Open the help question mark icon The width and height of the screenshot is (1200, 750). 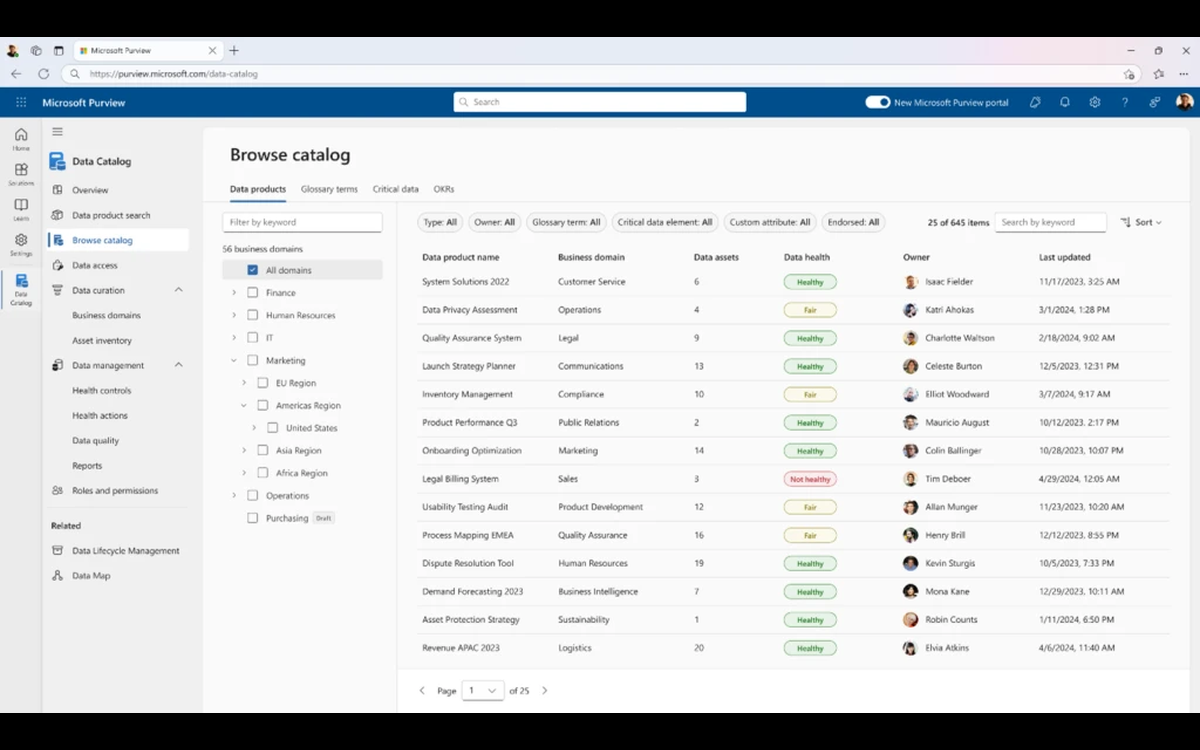click(x=1125, y=102)
